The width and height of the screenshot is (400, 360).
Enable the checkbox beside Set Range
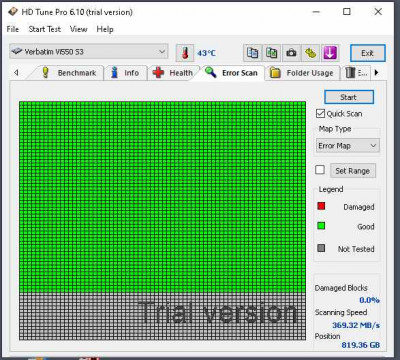coord(320,170)
